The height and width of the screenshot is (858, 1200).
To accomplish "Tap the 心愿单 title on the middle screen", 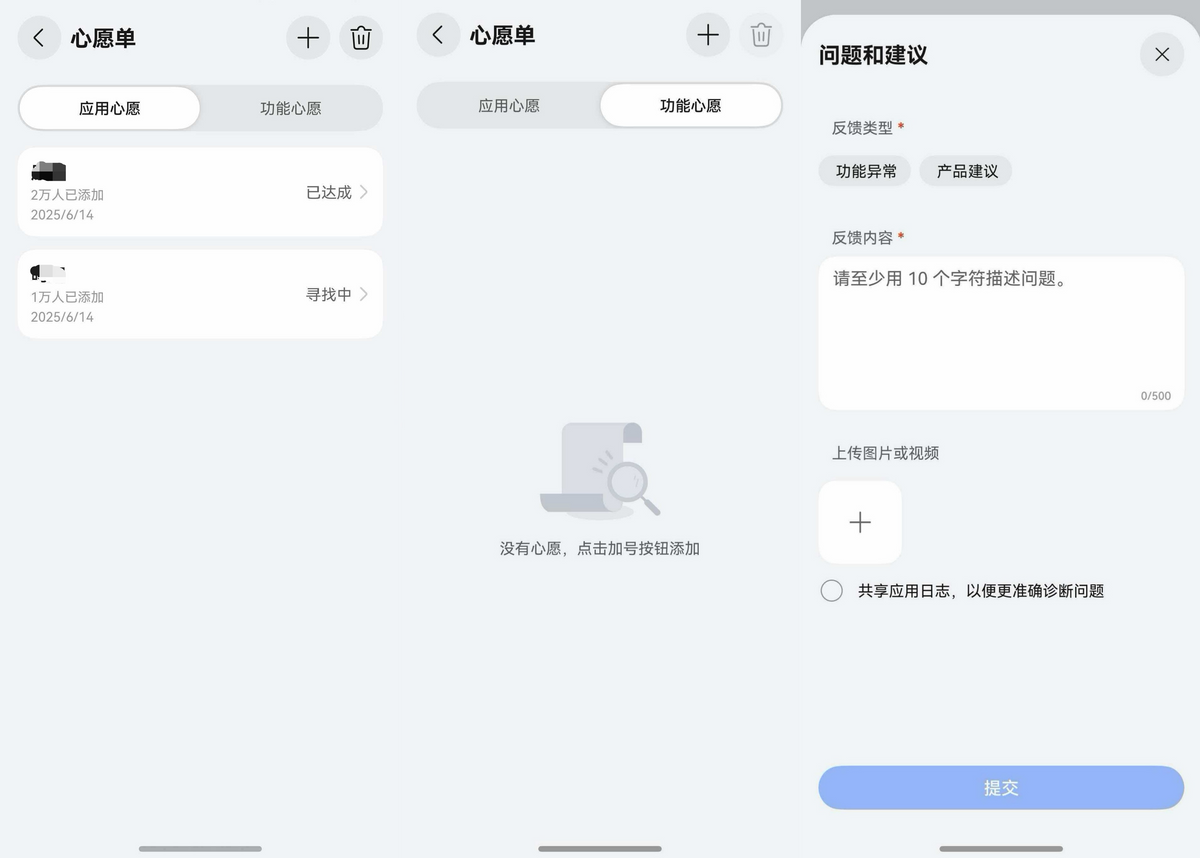I will [x=502, y=36].
